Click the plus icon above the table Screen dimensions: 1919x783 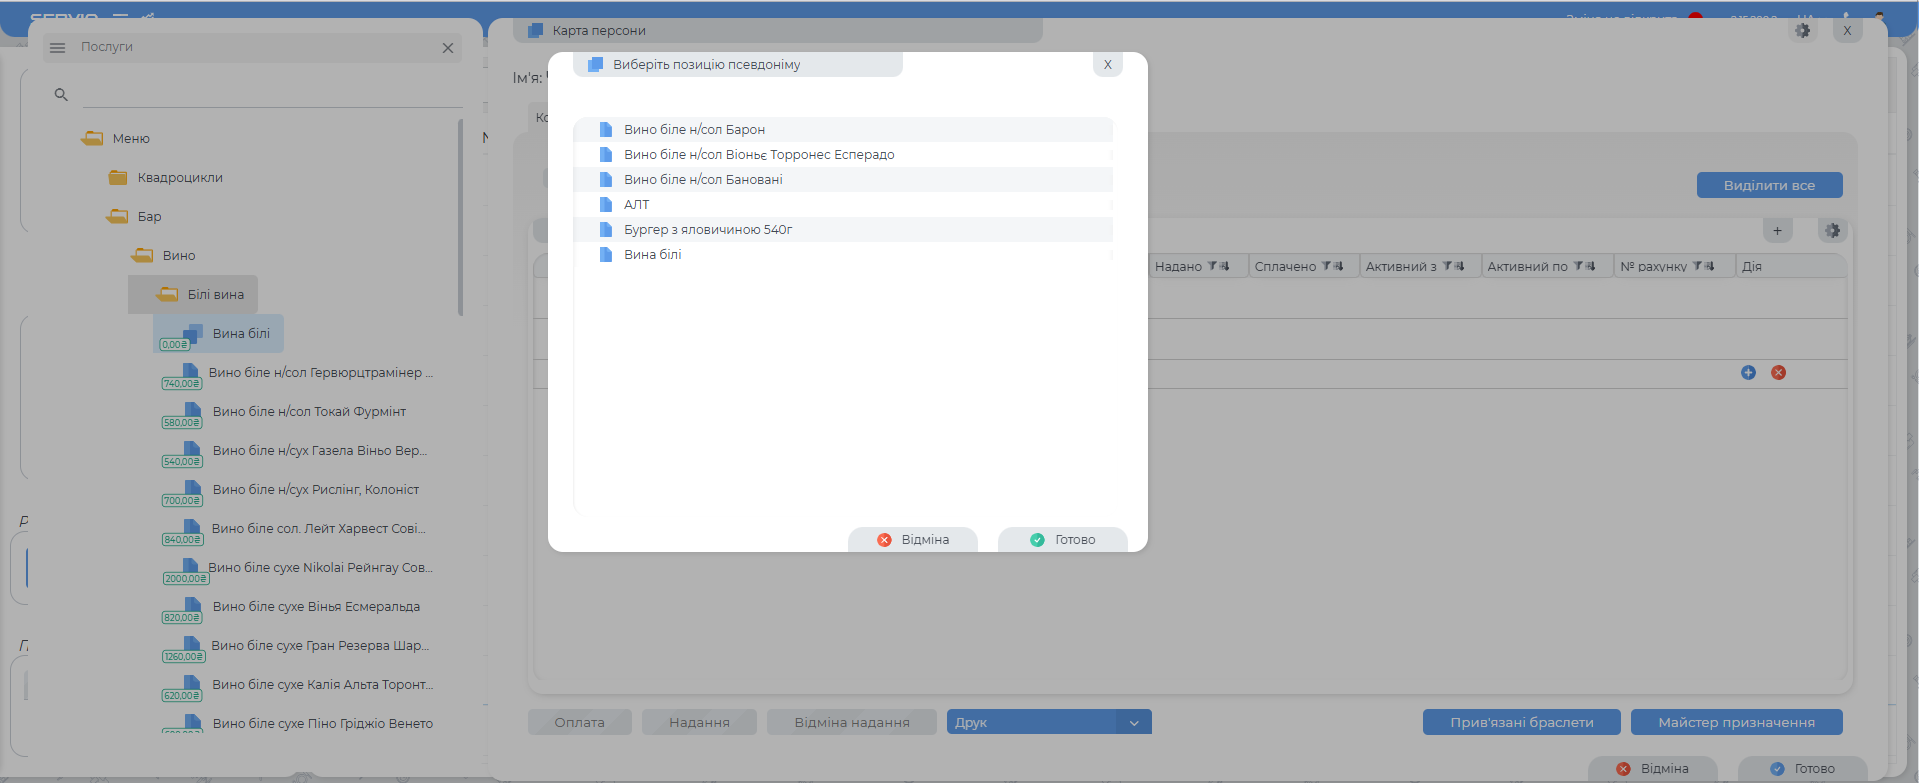[x=1777, y=231]
